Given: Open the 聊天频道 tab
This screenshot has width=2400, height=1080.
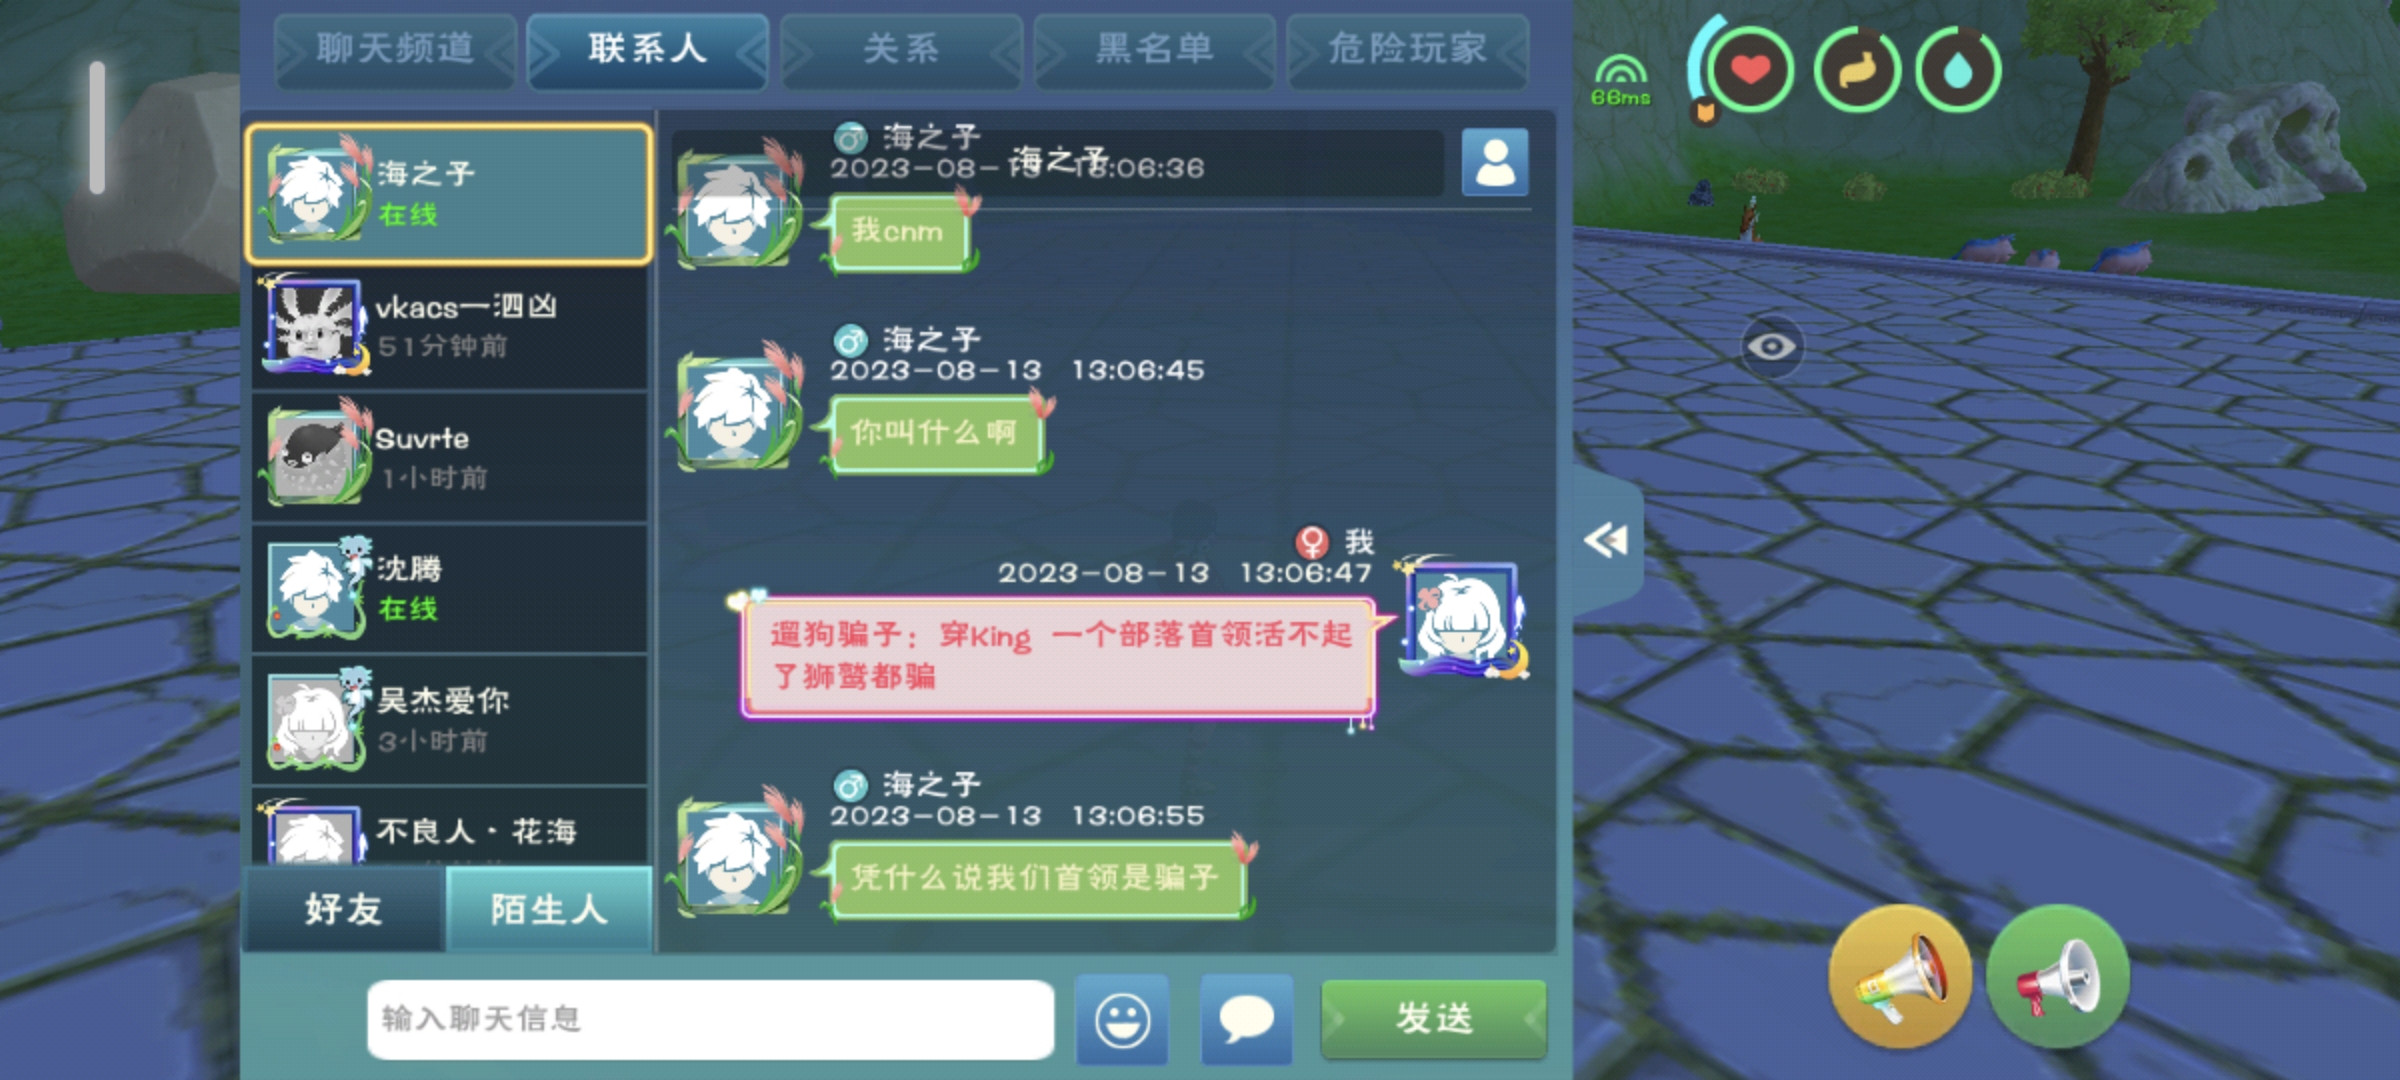Looking at the screenshot, I should click(x=395, y=49).
